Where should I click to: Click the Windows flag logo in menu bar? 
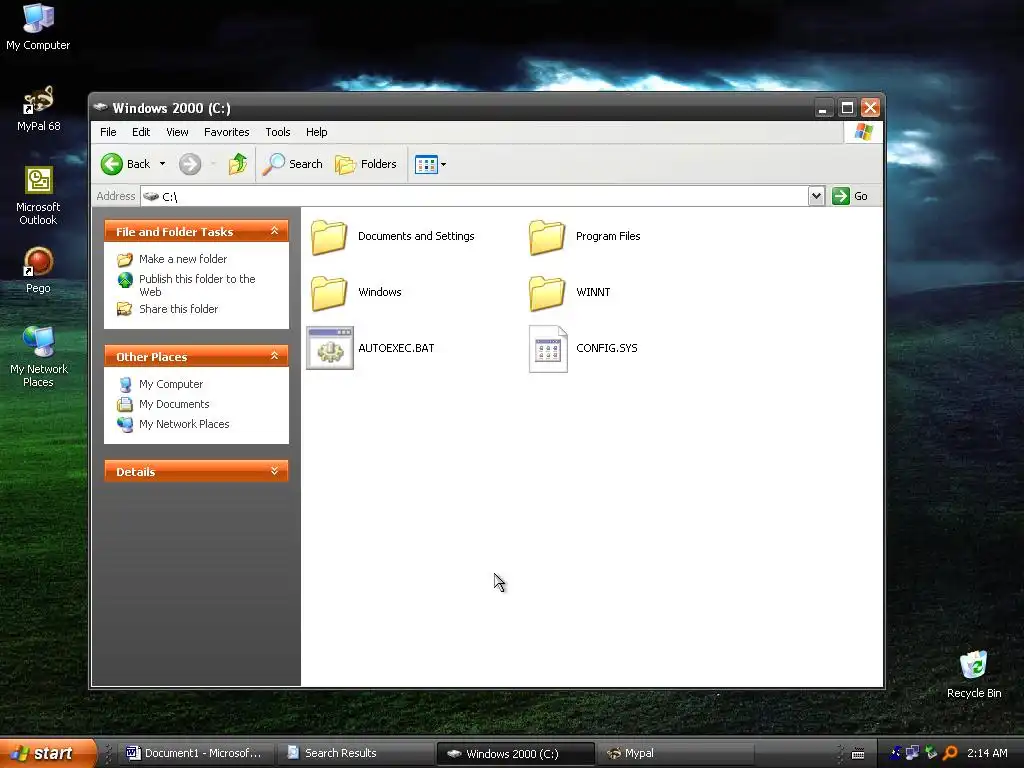point(863,132)
